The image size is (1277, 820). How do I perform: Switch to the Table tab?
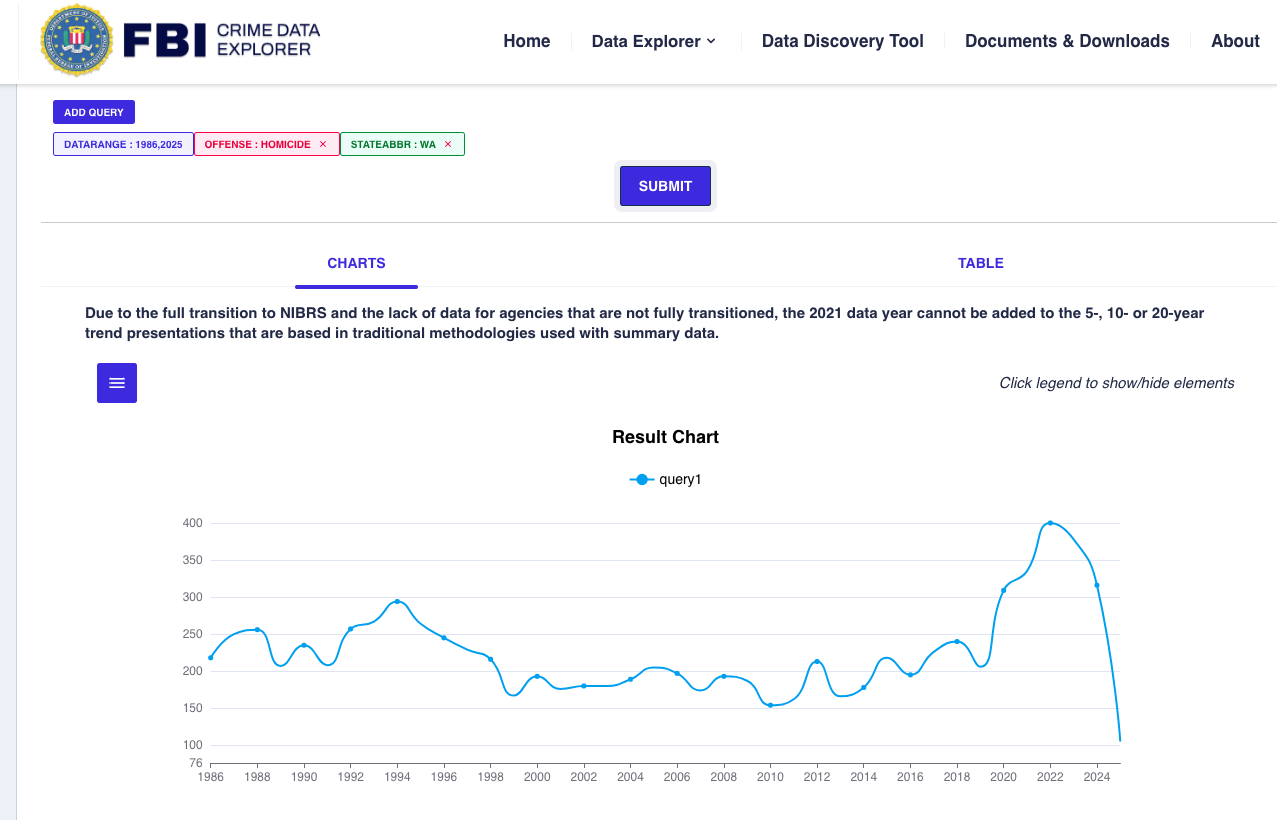980,263
